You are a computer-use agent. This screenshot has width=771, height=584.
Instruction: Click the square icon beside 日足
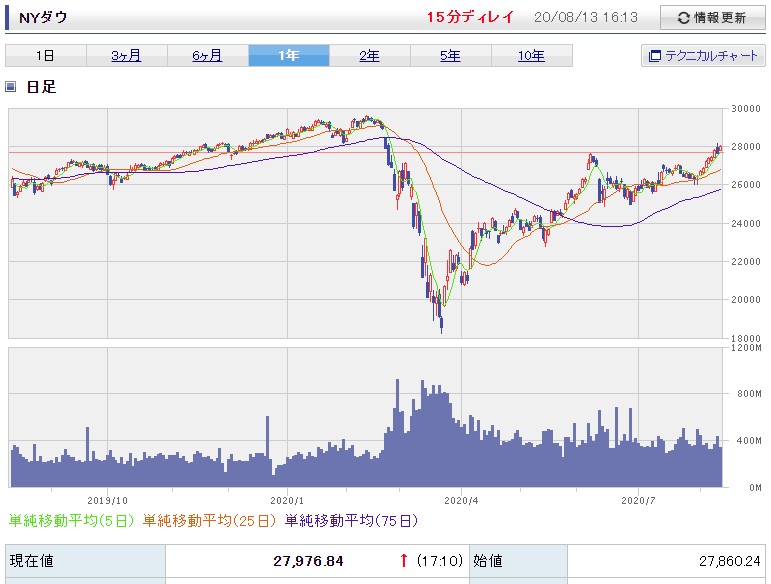10,87
